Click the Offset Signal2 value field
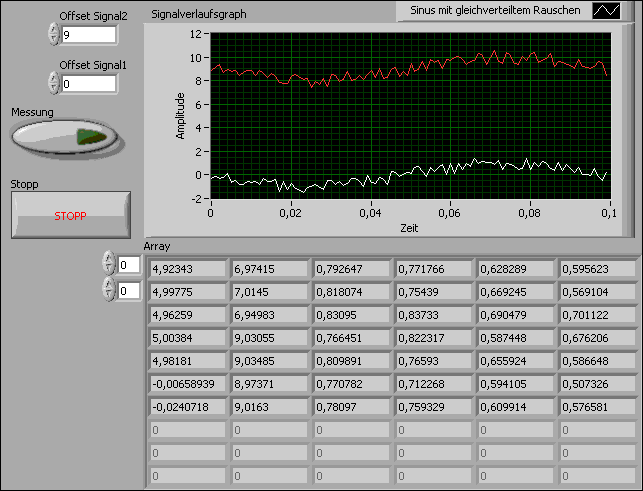 click(x=88, y=35)
